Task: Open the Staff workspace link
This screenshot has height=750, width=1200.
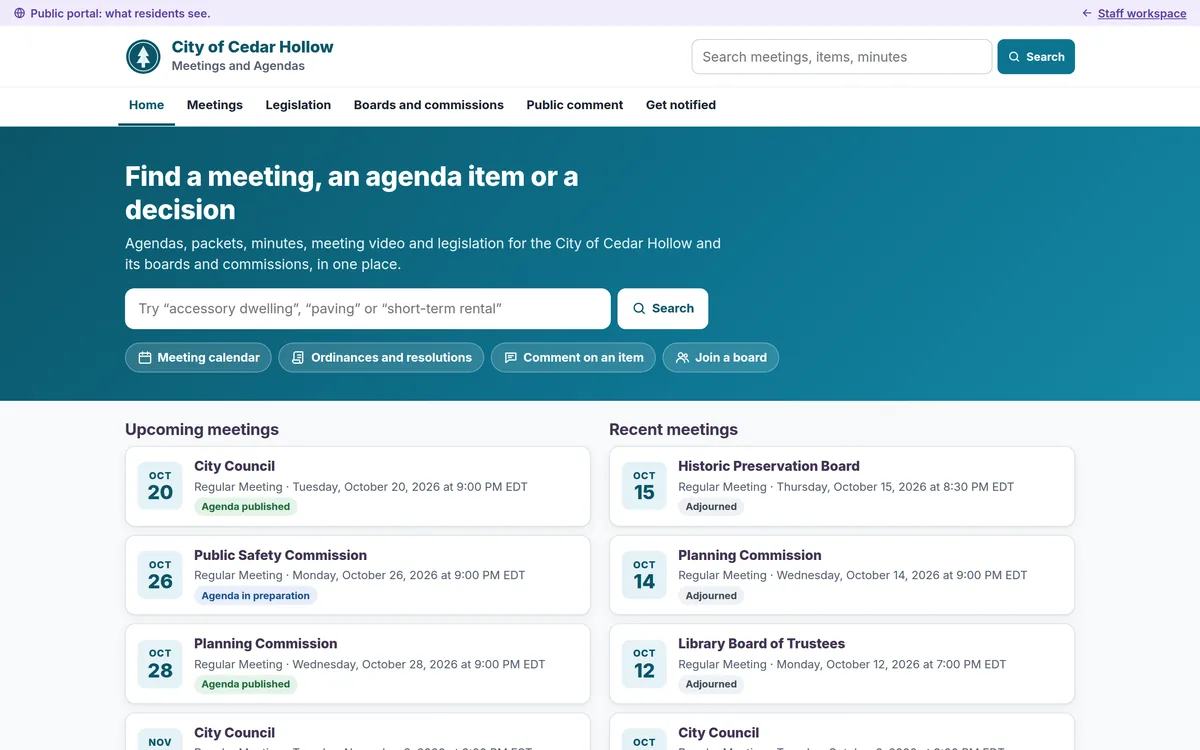Action: (x=1142, y=14)
